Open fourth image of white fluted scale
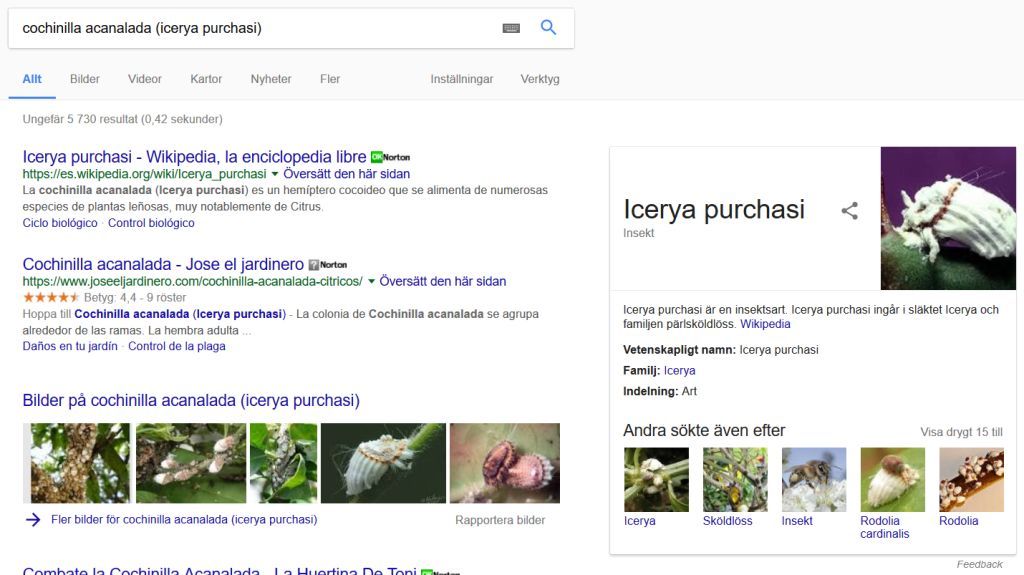The height and width of the screenshot is (575, 1024). (x=383, y=463)
